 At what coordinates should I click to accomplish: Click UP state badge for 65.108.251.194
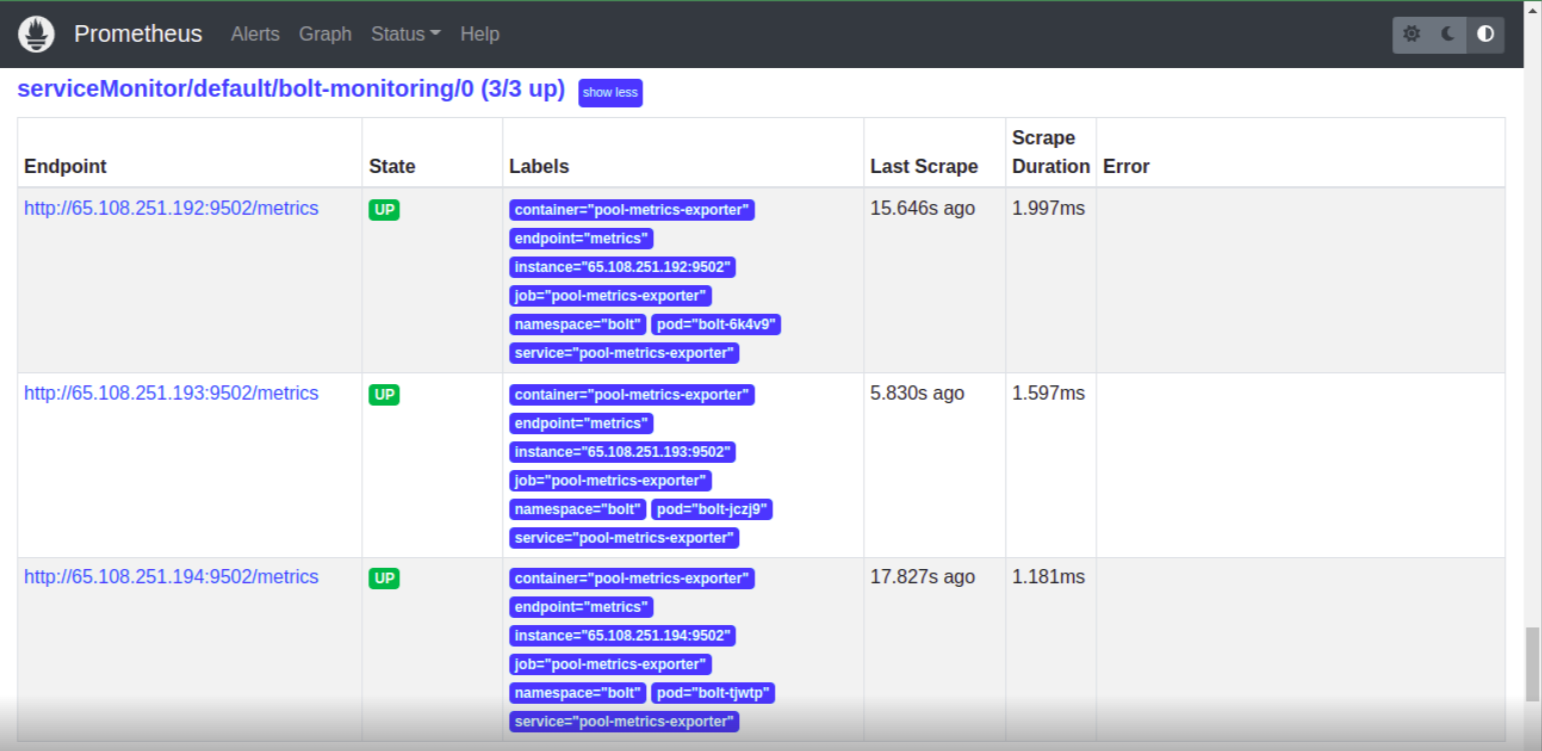pyautogui.click(x=384, y=579)
